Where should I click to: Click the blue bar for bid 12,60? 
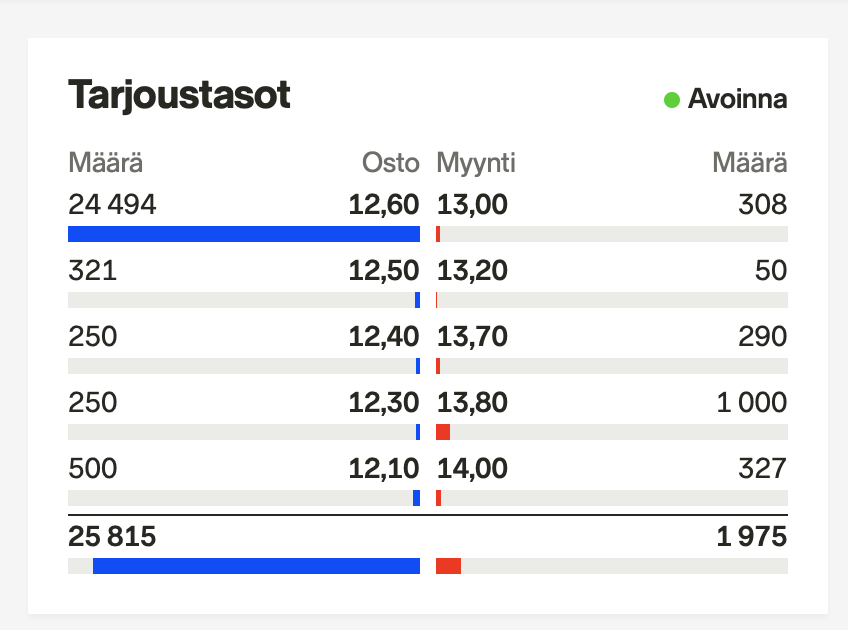244,234
